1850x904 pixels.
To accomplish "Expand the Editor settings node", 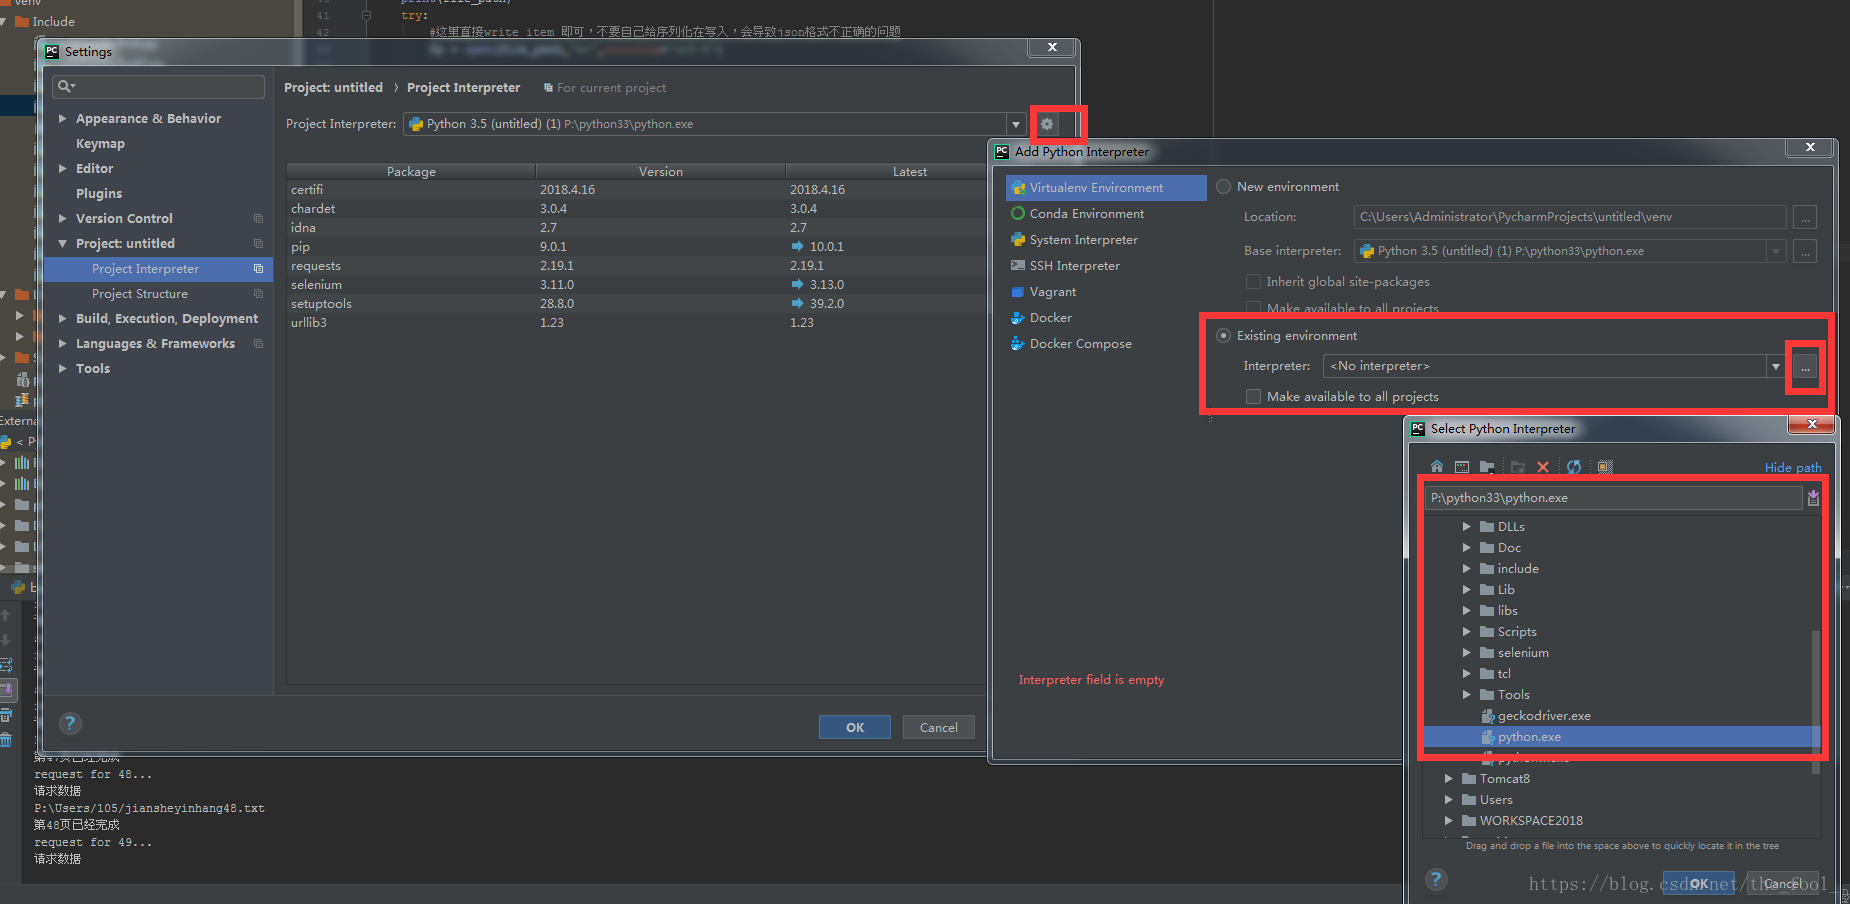I will tap(63, 169).
